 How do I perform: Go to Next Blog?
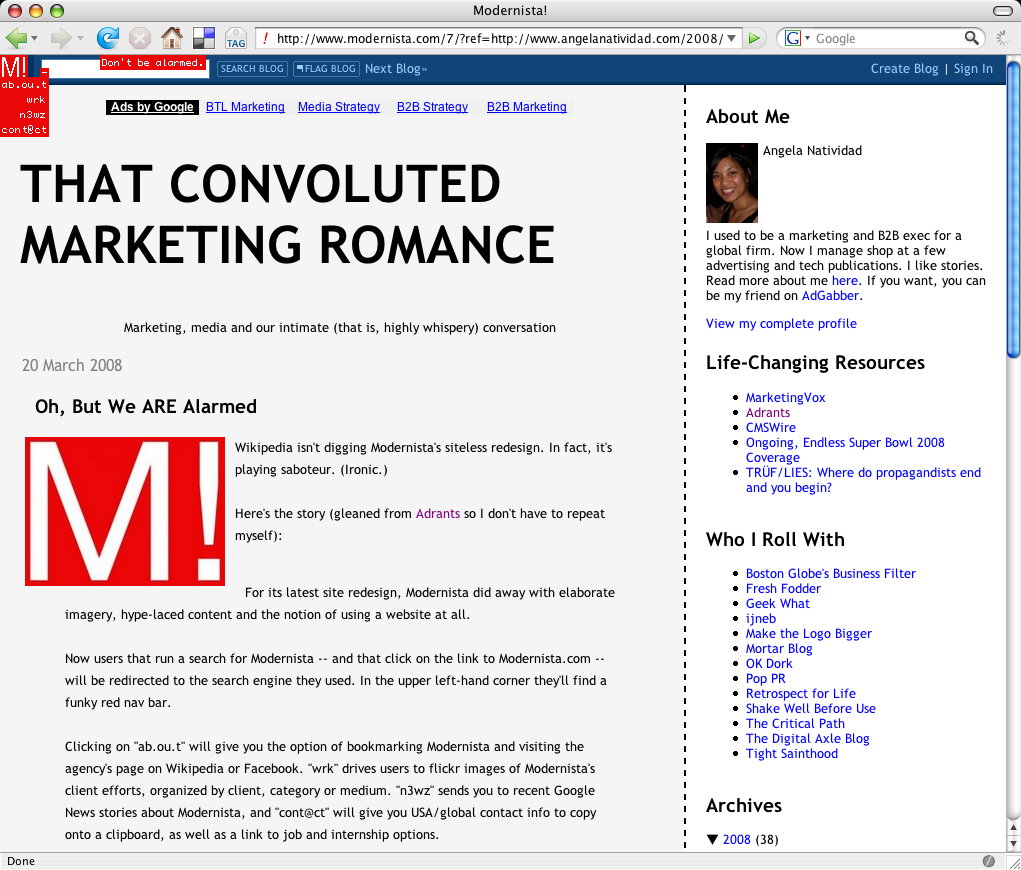click(396, 68)
